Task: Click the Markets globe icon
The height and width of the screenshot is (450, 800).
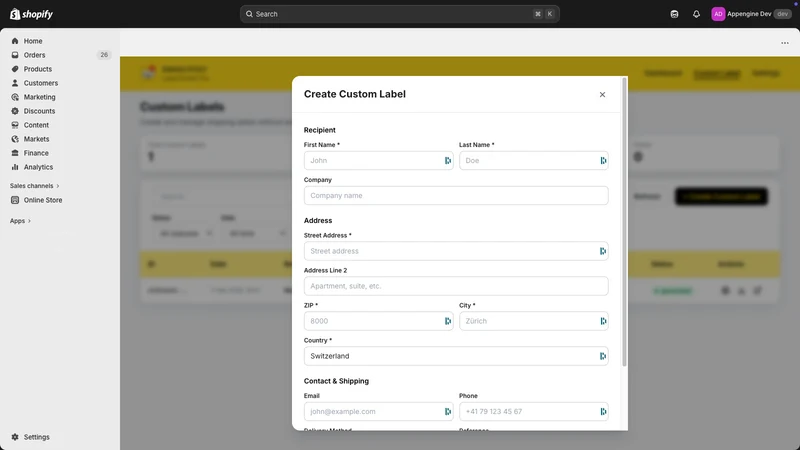Action: [15, 139]
